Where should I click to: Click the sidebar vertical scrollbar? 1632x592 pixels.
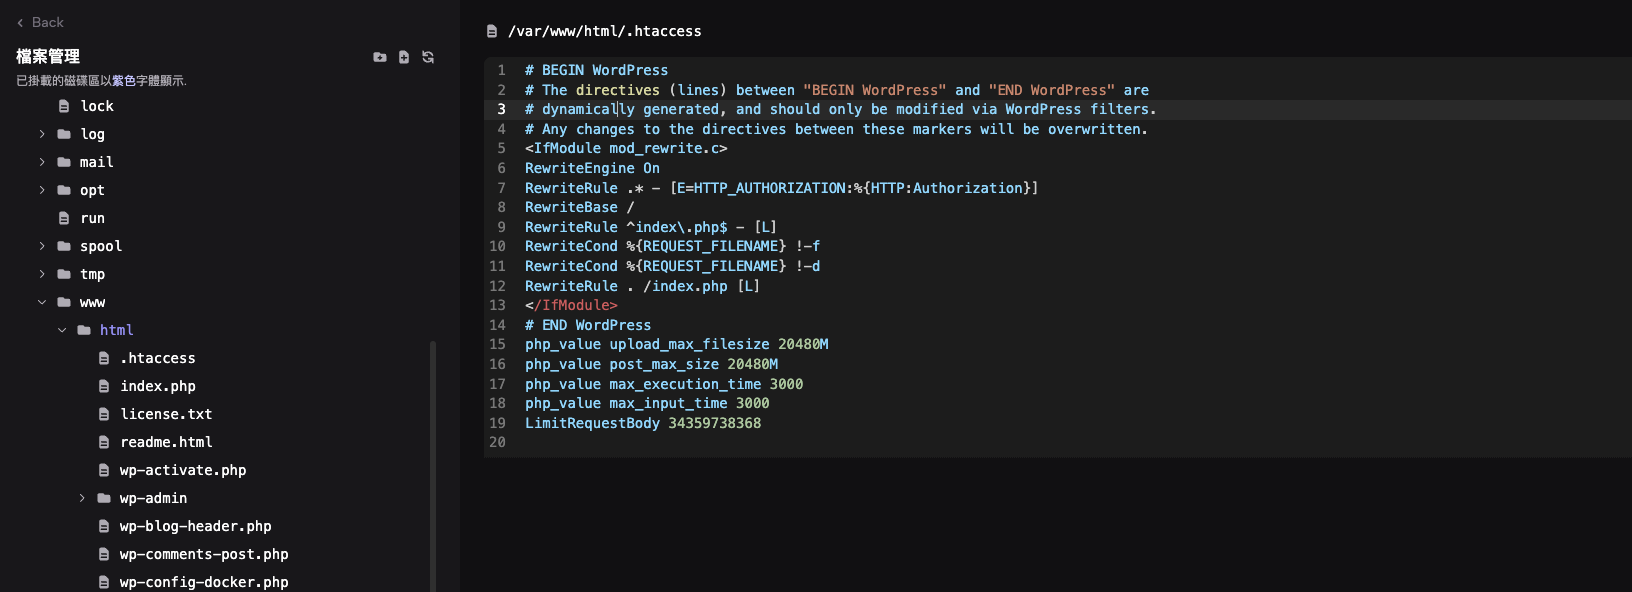click(x=433, y=460)
